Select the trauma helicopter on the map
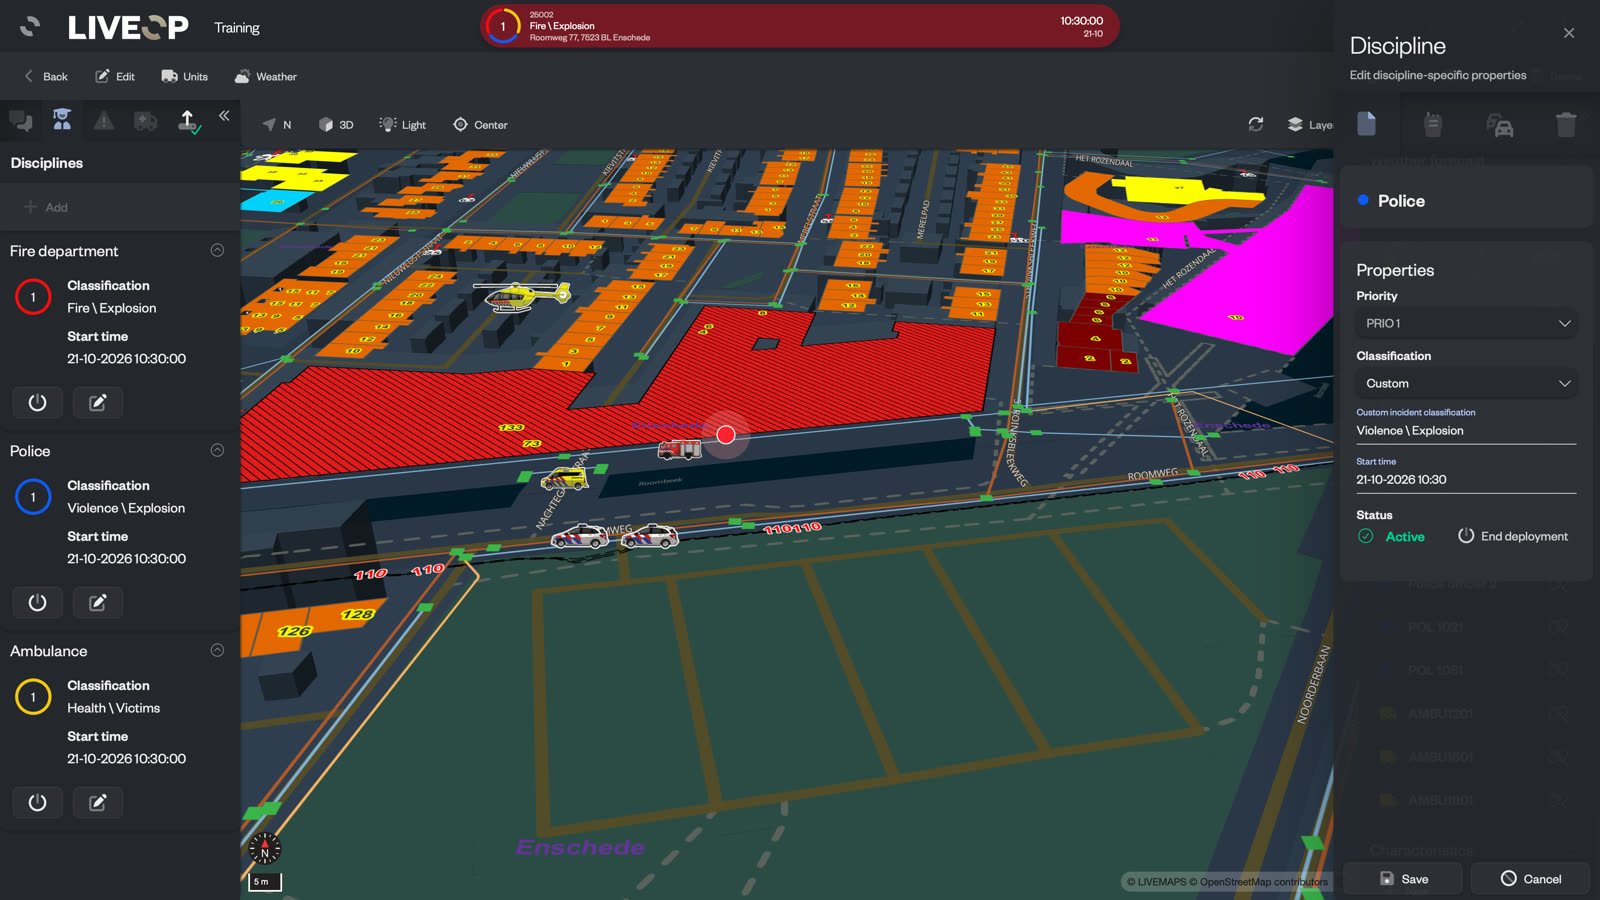 [x=521, y=296]
